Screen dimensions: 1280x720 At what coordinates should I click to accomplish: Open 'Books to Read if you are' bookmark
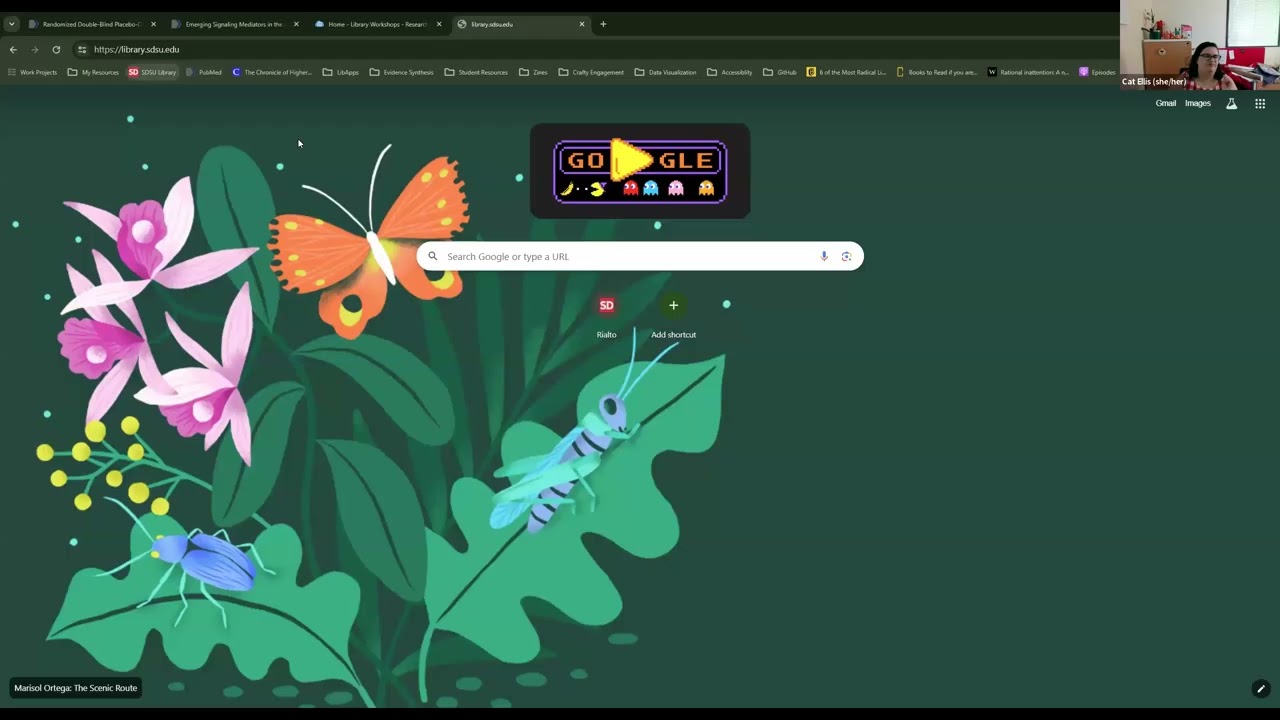pos(937,72)
